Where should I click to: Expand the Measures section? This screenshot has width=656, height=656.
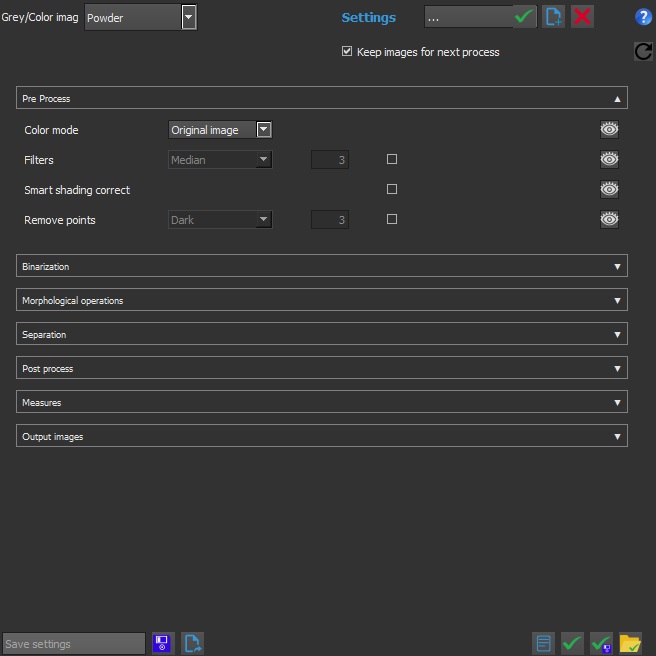[322, 402]
